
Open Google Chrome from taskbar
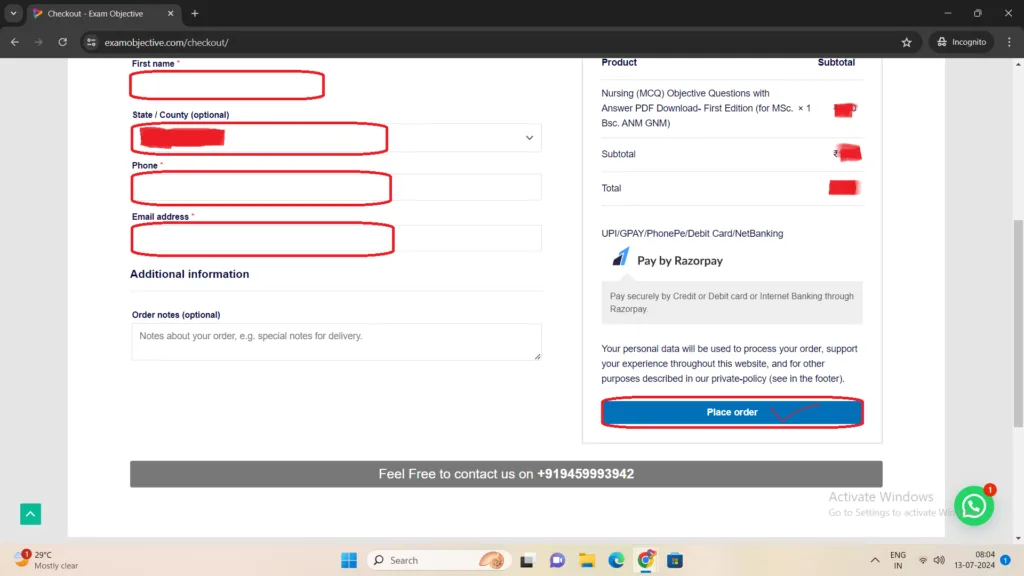click(x=646, y=560)
